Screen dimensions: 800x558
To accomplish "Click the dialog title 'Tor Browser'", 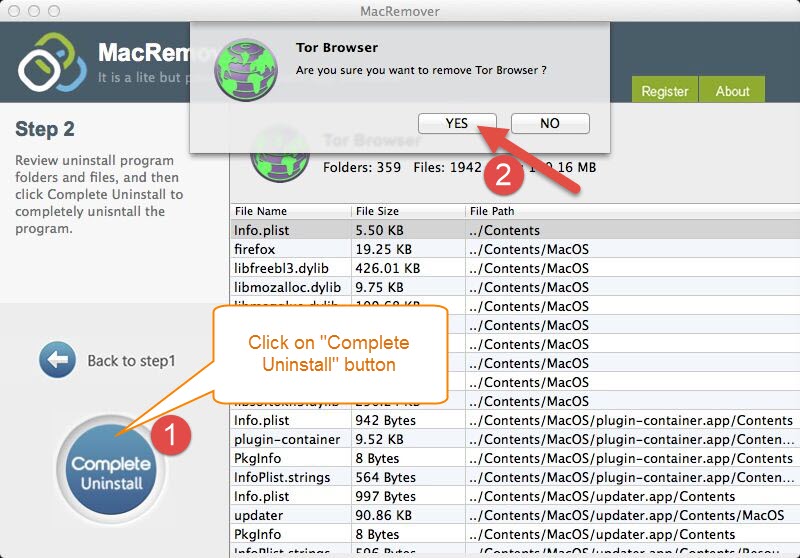I will [337, 47].
